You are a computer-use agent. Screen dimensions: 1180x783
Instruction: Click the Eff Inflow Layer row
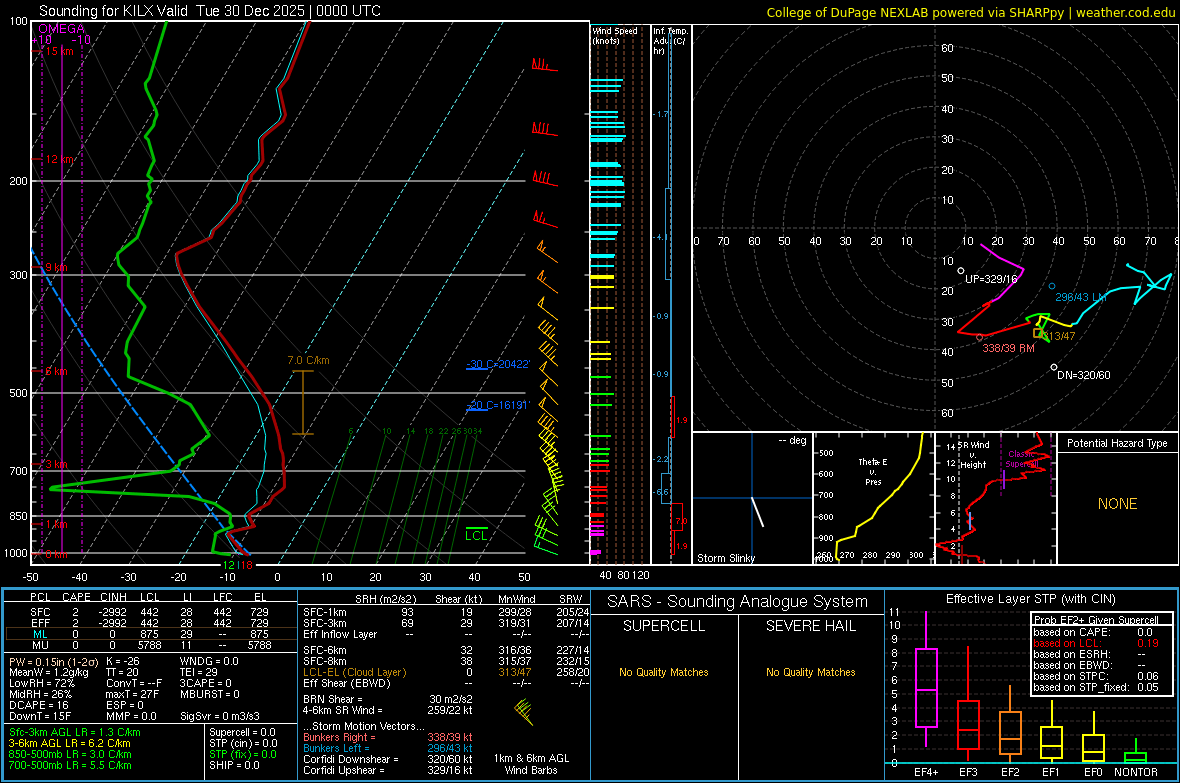pyautogui.click(x=446, y=634)
